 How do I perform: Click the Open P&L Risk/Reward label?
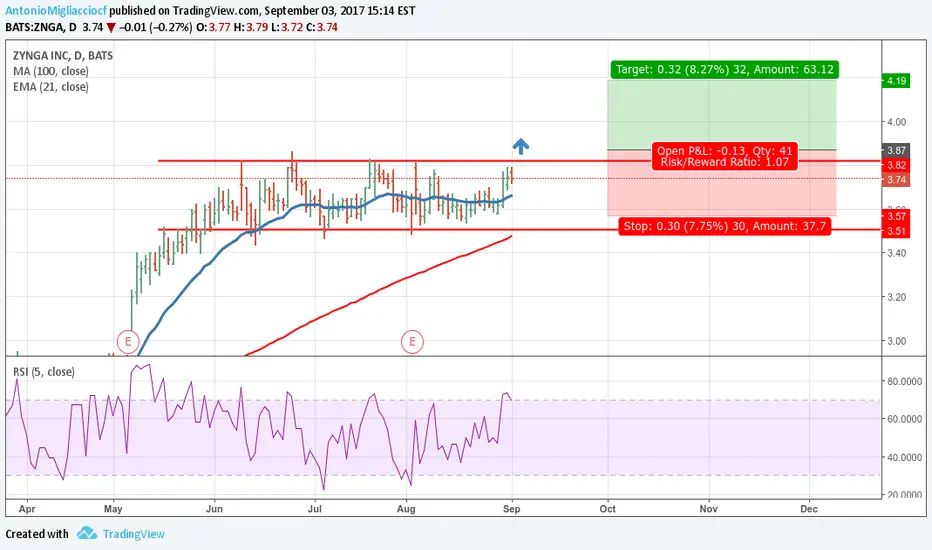point(725,156)
